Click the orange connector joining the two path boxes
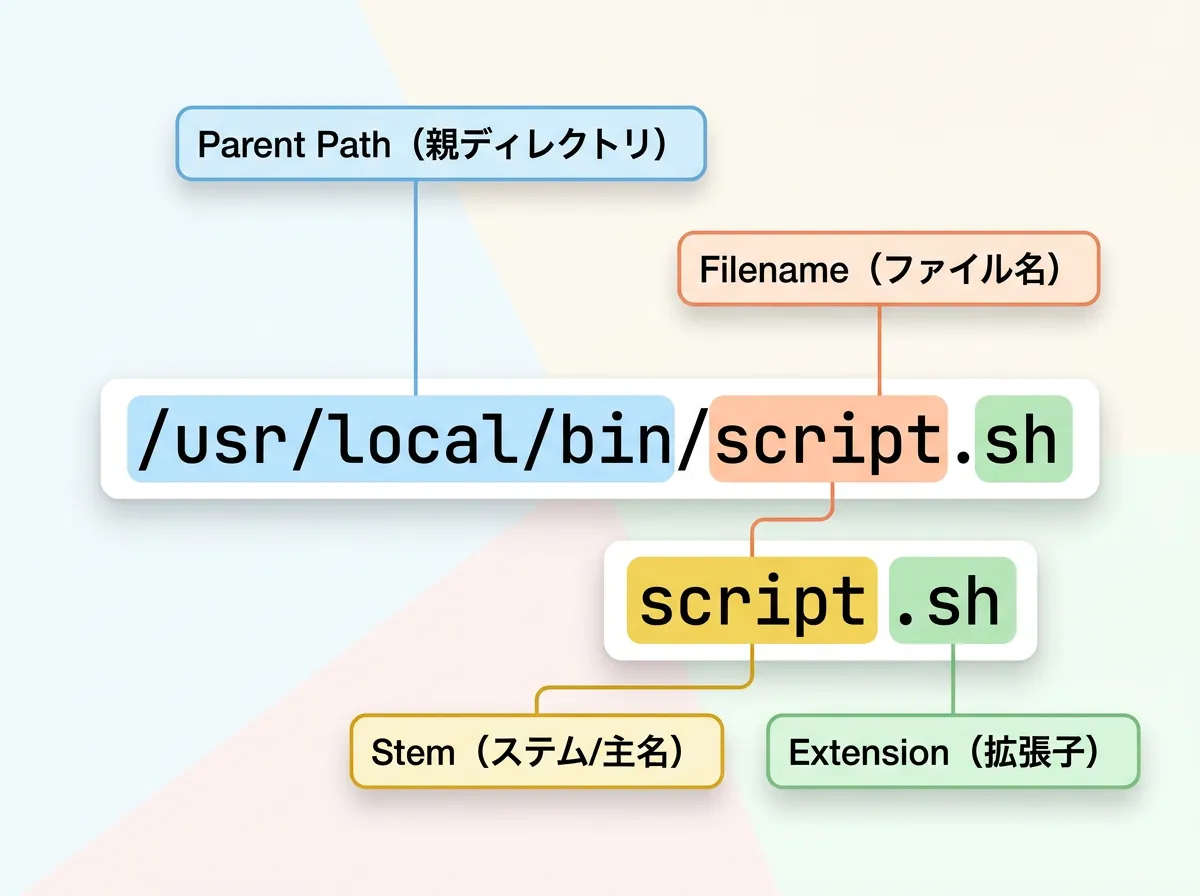This screenshot has width=1200, height=896. tap(790, 519)
